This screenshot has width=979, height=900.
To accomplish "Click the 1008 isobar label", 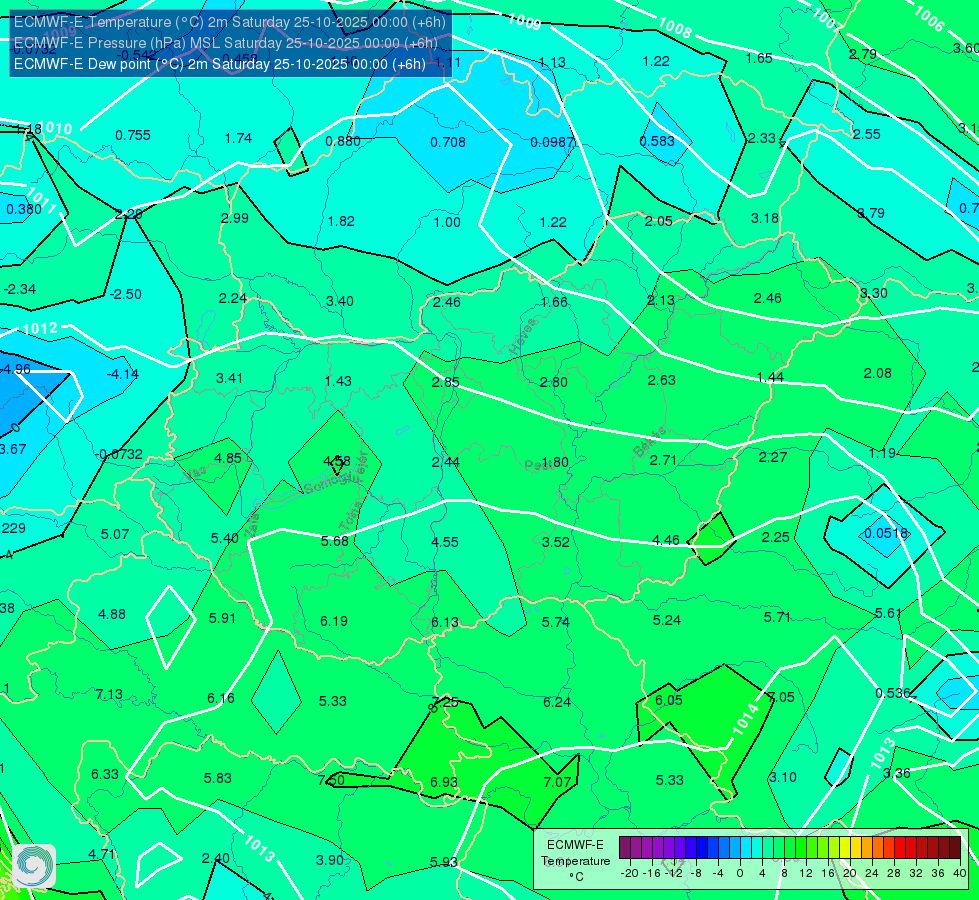I will 675,28.
